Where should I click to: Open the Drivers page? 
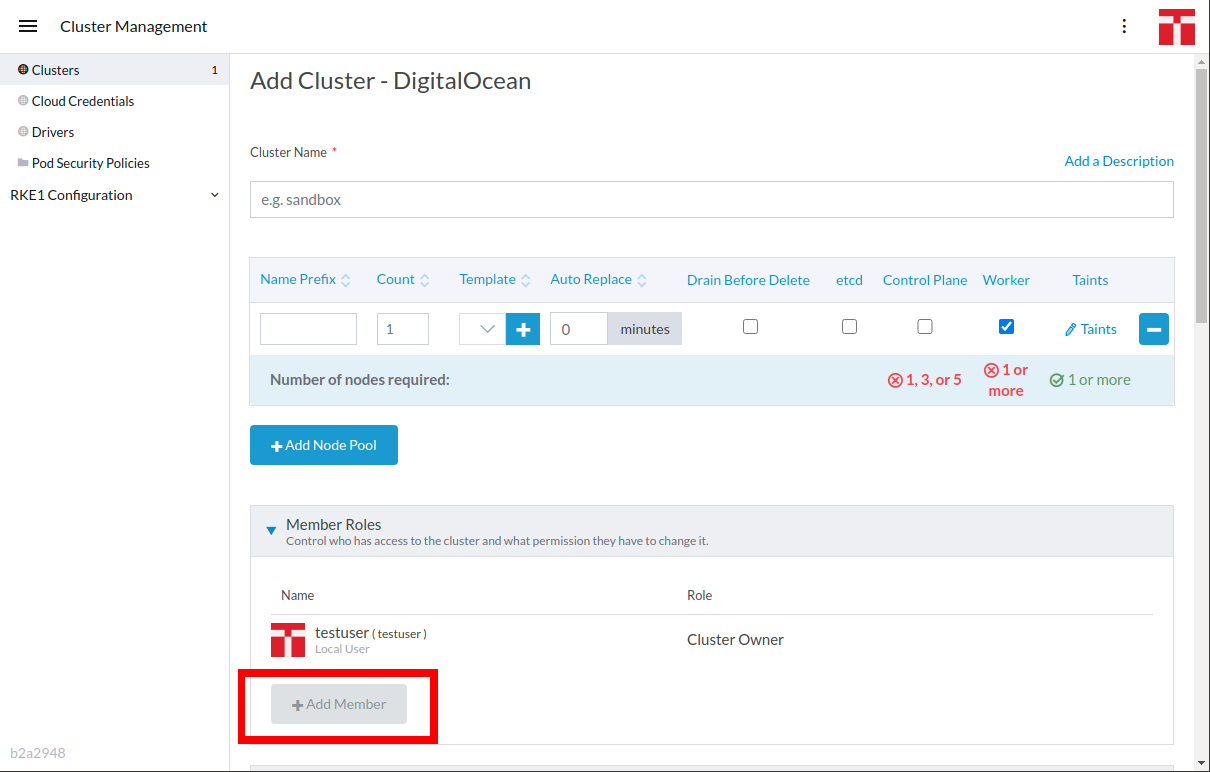click(52, 131)
